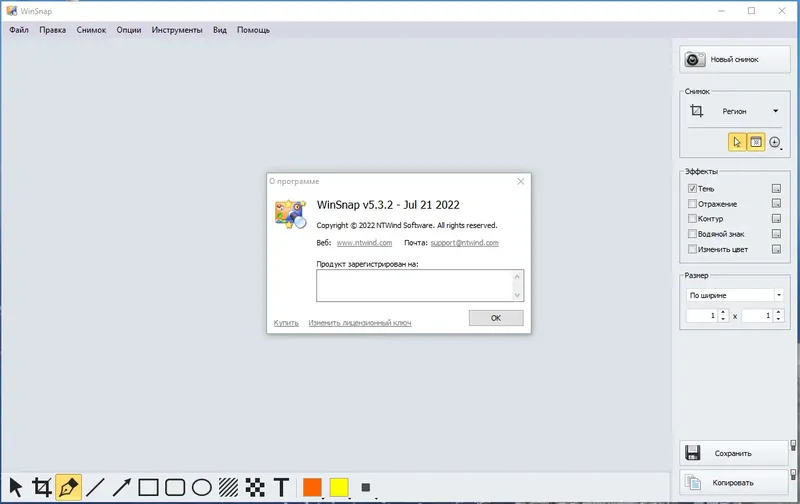Screen dimensions: 800x504
Task: Open the Правка menu
Action: click(x=53, y=30)
